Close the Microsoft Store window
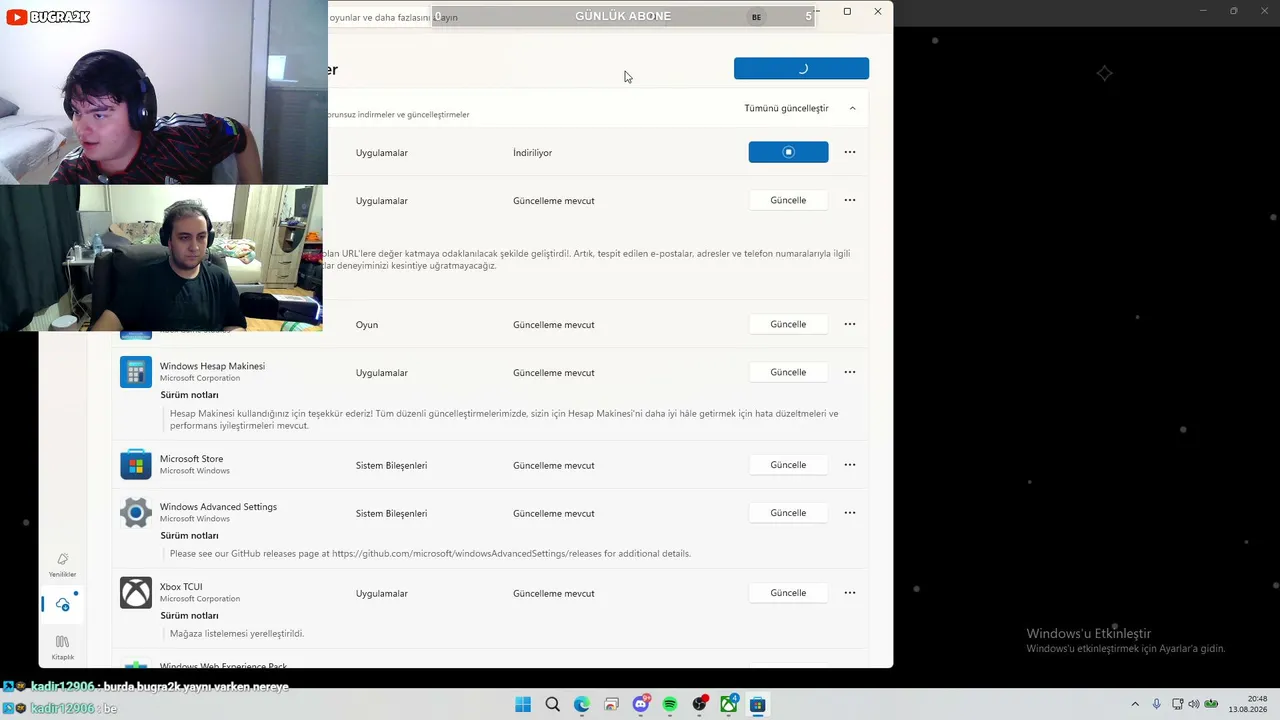The height and width of the screenshot is (720, 1280). [x=878, y=12]
